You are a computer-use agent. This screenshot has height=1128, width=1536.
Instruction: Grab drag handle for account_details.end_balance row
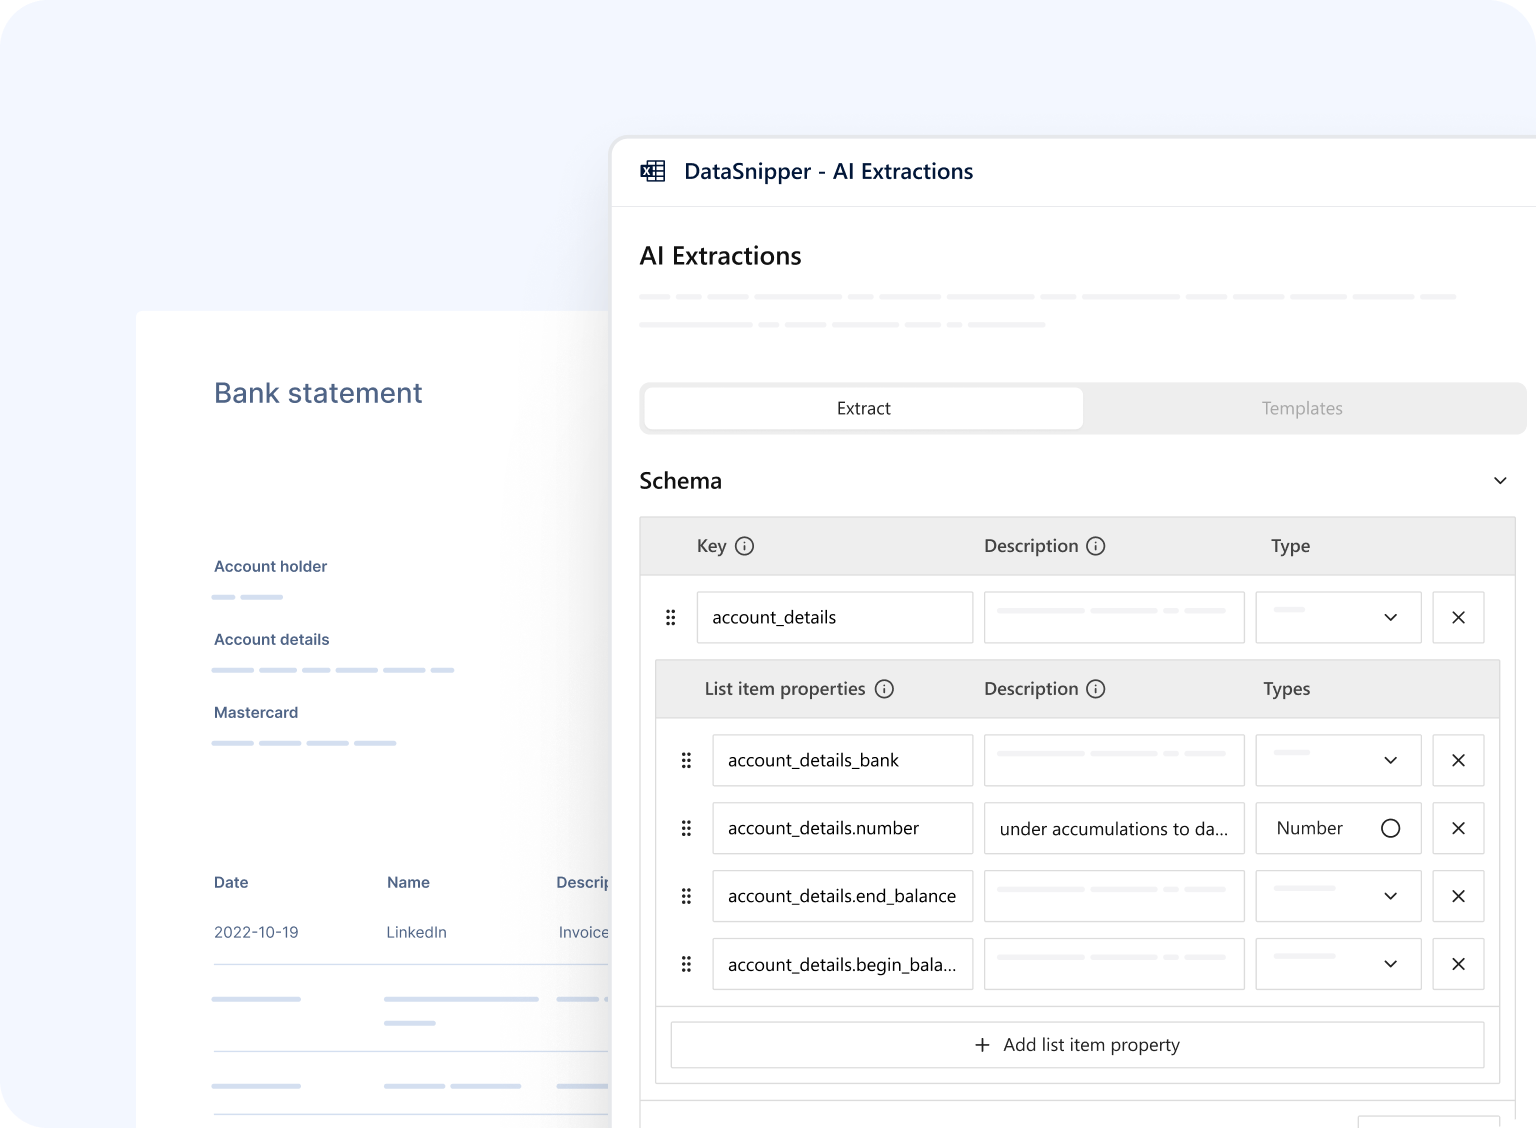686,897
